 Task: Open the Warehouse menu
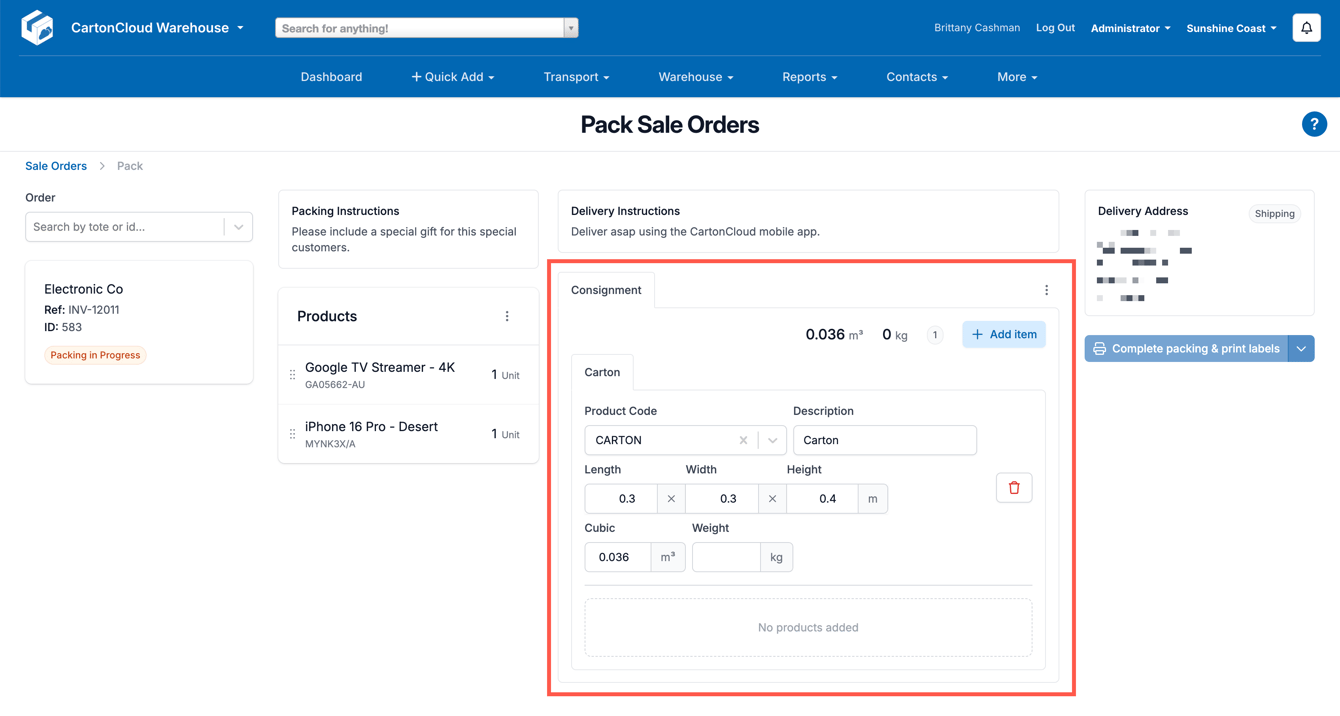pos(696,77)
